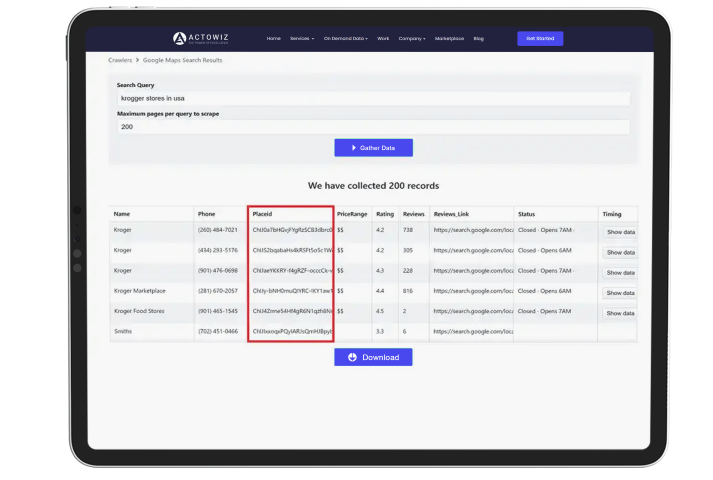Show data for the (434) 293-5176 row
This screenshot has width=713, height=480.
pyautogui.click(x=620, y=253)
